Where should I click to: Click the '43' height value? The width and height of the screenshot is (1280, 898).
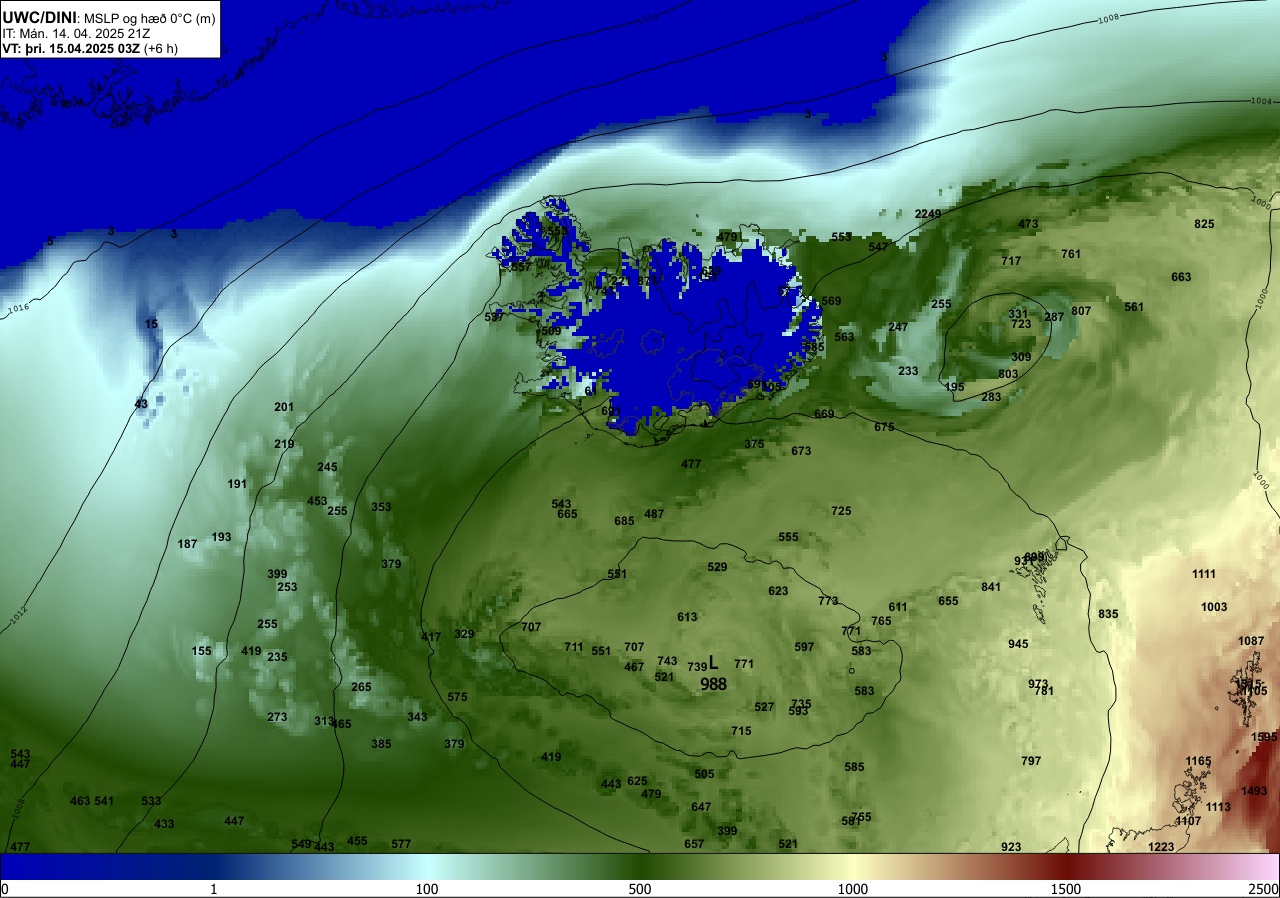click(x=141, y=404)
